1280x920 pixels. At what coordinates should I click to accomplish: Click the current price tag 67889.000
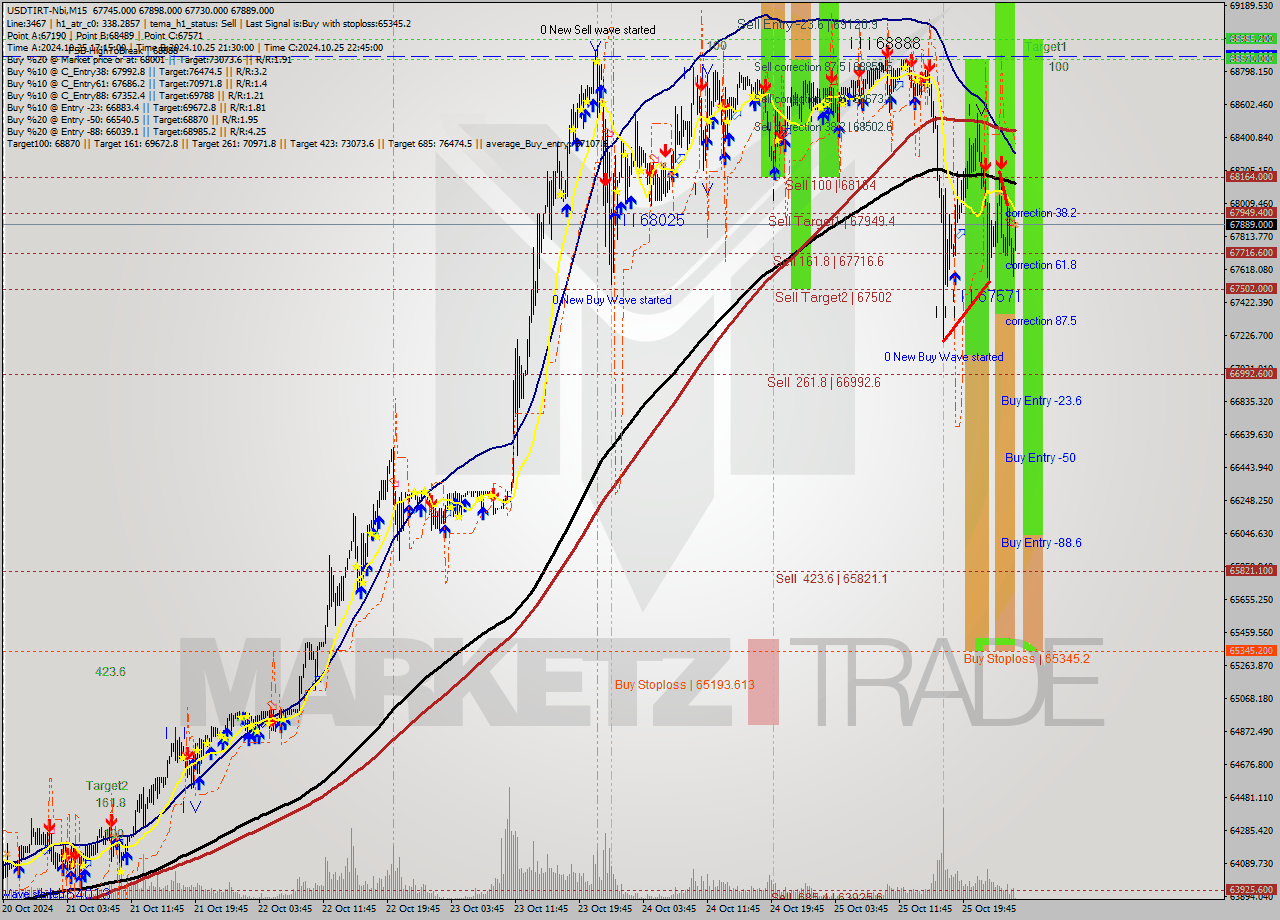[x=1251, y=225]
